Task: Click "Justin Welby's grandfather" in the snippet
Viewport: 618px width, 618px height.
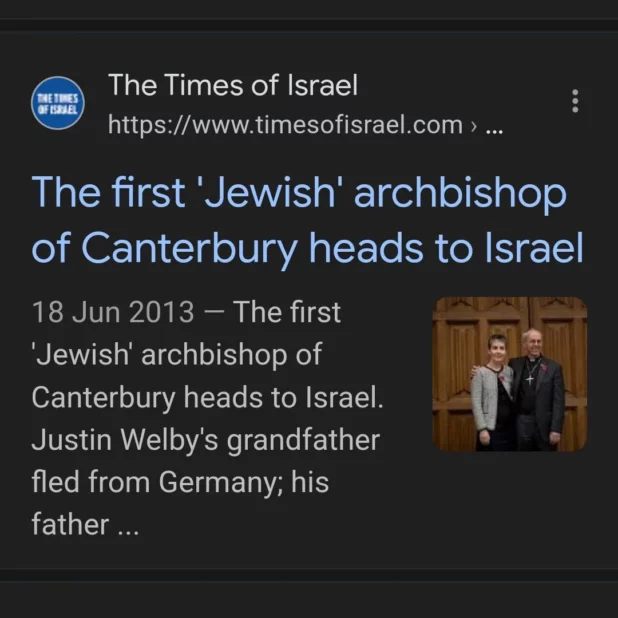Action: 205,440
